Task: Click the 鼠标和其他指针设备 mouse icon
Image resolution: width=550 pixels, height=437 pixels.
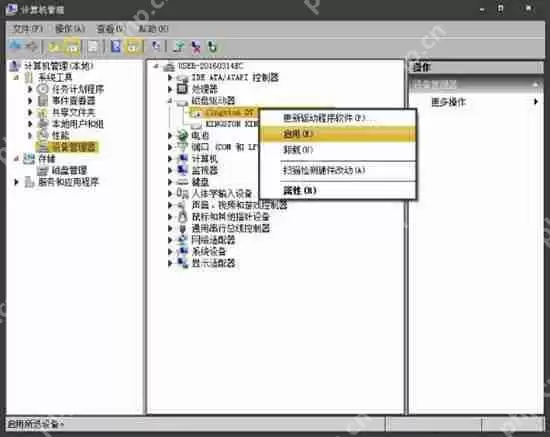Action: click(182, 217)
